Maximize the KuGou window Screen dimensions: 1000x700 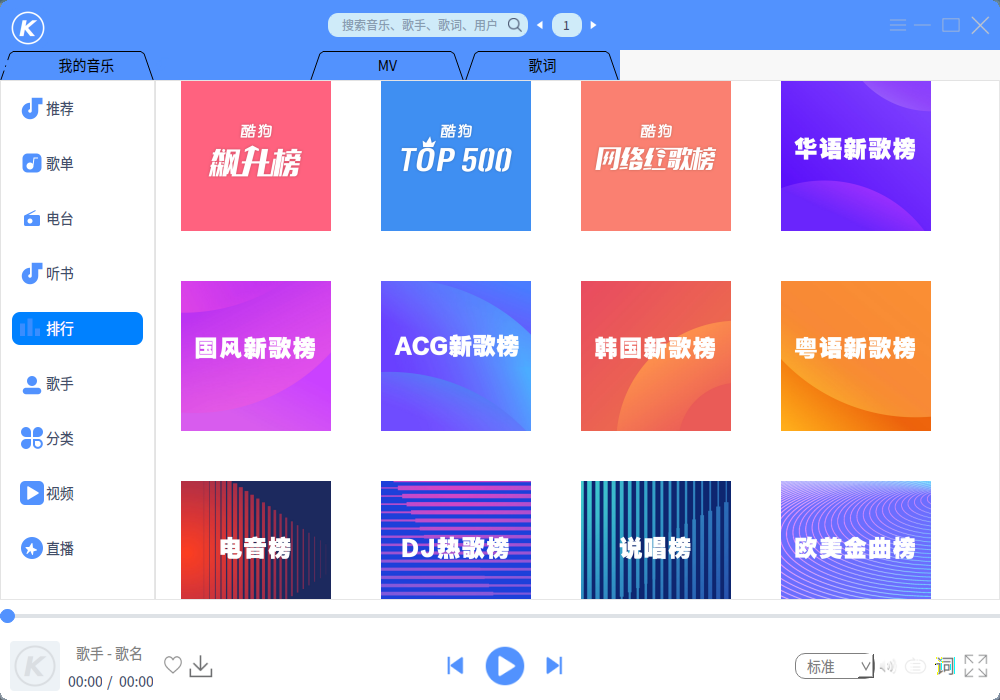951,25
